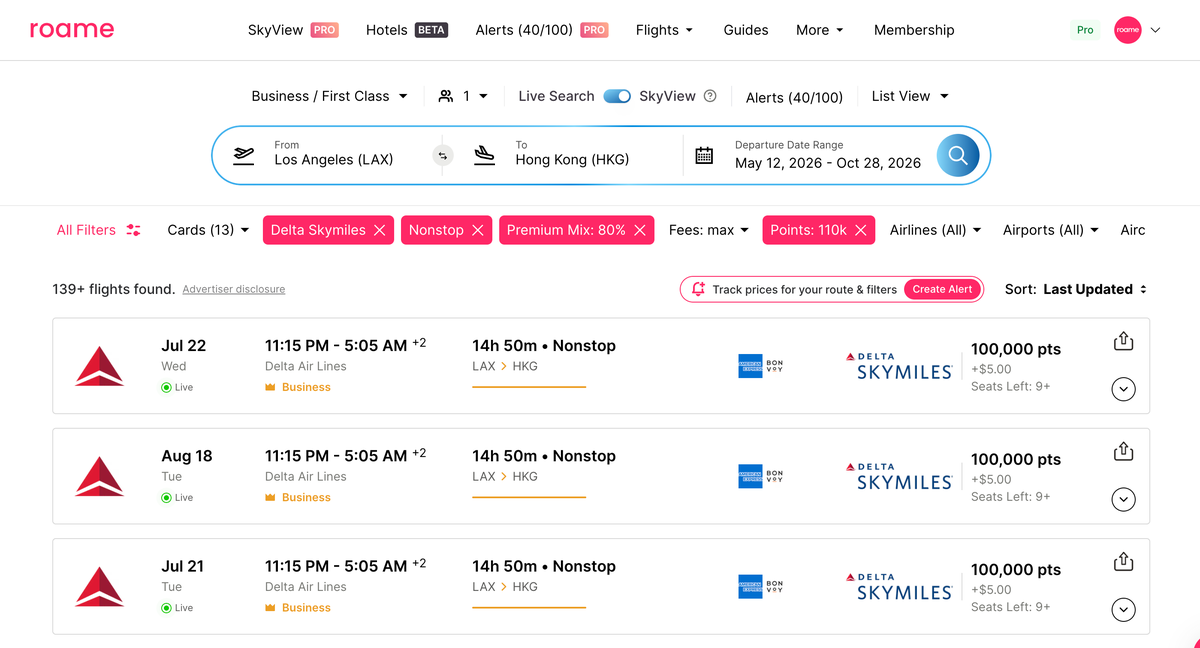
Task: Open Airlines (All) dropdown
Action: pyautogui.click(x=935, y=230)
